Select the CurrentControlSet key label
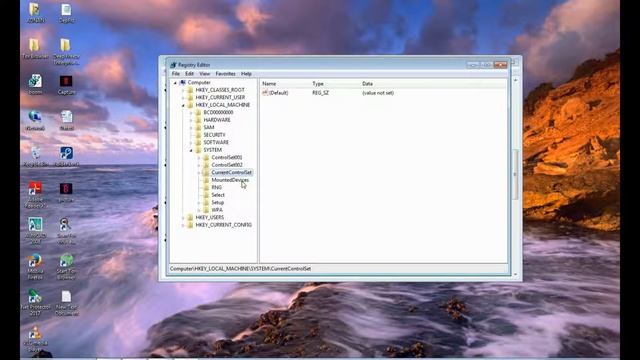Viewport: 640px width, 360px height. 231,173
